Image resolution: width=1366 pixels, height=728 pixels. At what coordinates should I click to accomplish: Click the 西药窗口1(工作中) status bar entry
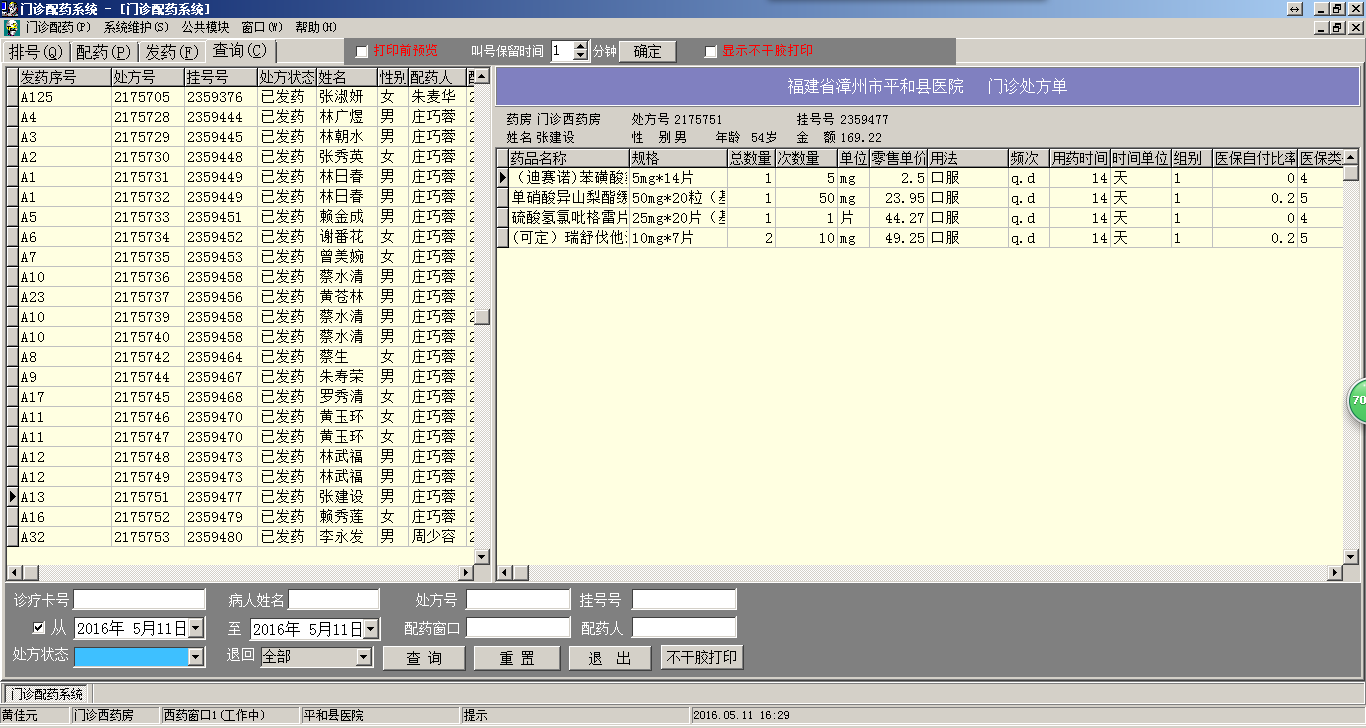[x=230, y=716]
